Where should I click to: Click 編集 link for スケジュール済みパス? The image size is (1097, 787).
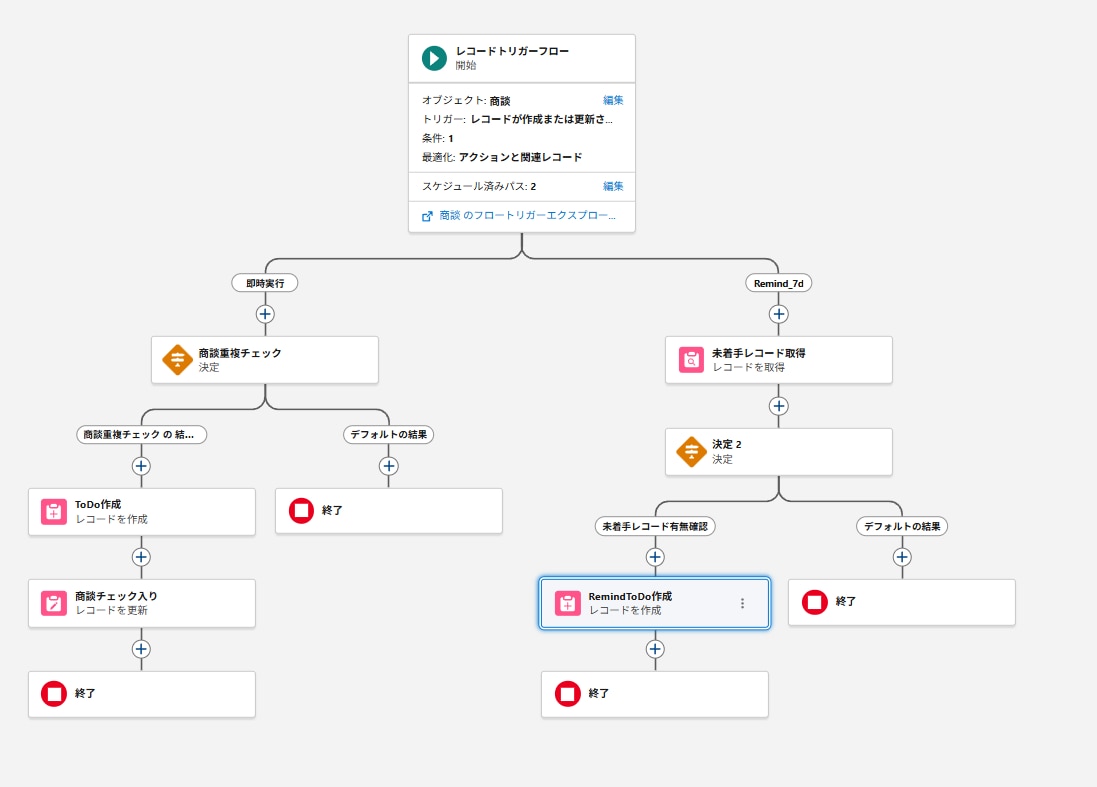click(613, 187)
